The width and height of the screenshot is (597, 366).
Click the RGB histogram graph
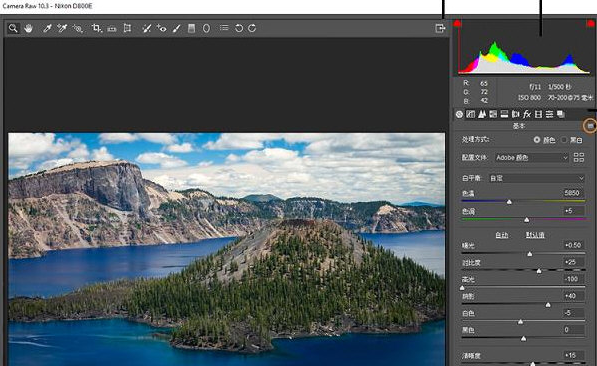[524, 49]
